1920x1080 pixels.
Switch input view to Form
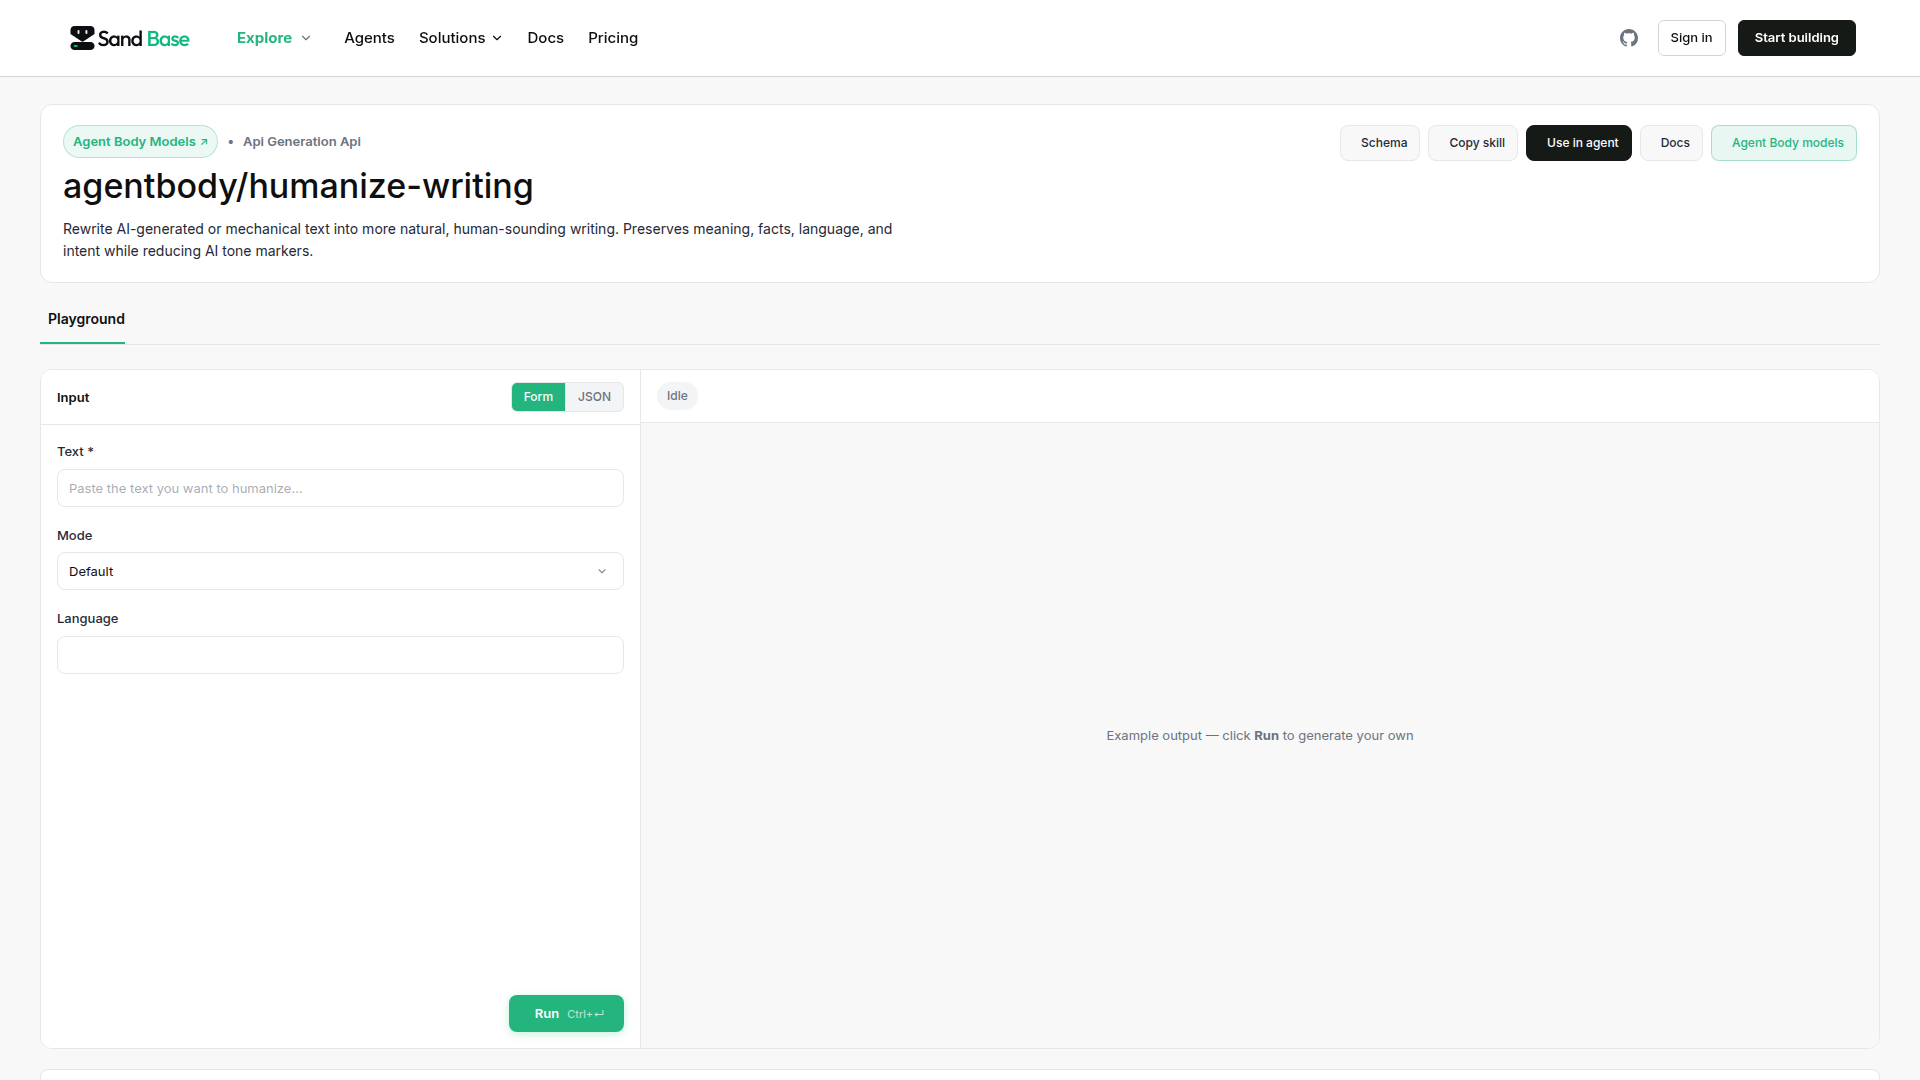pos(538,397)
